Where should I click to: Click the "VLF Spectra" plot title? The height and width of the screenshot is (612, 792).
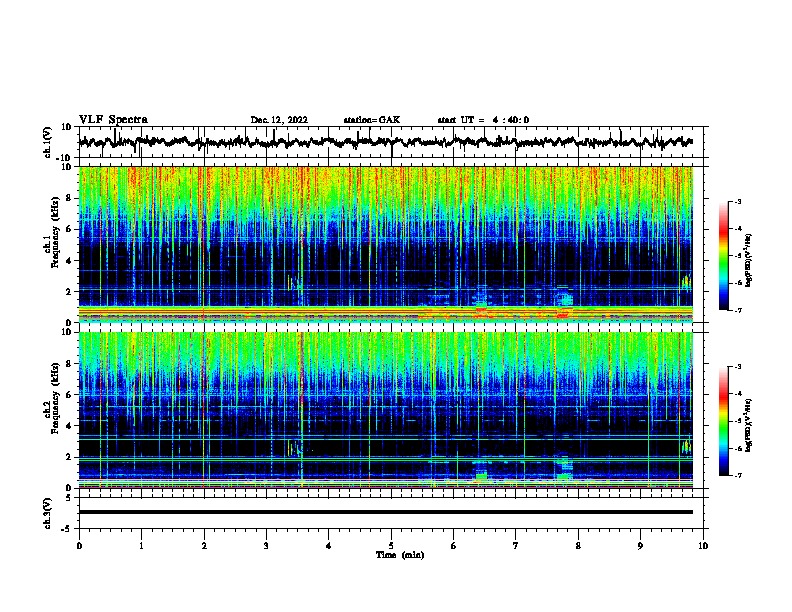click(113, 120)
